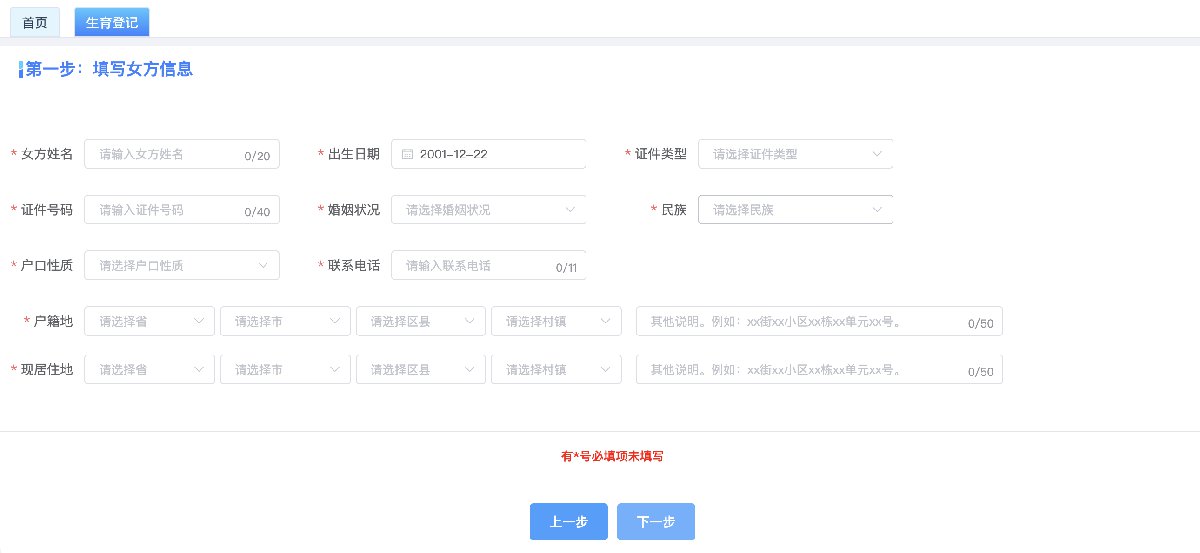1200x553 pixels.
Task: Open 现居住地 village 请选择村镇 dropdown
Action: [556, 370]
